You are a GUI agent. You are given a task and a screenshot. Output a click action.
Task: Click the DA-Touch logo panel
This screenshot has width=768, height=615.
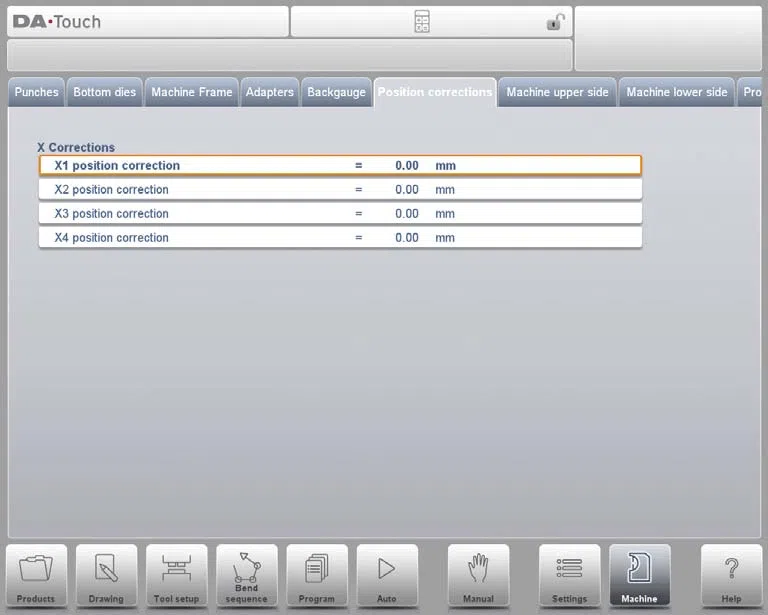148,22
